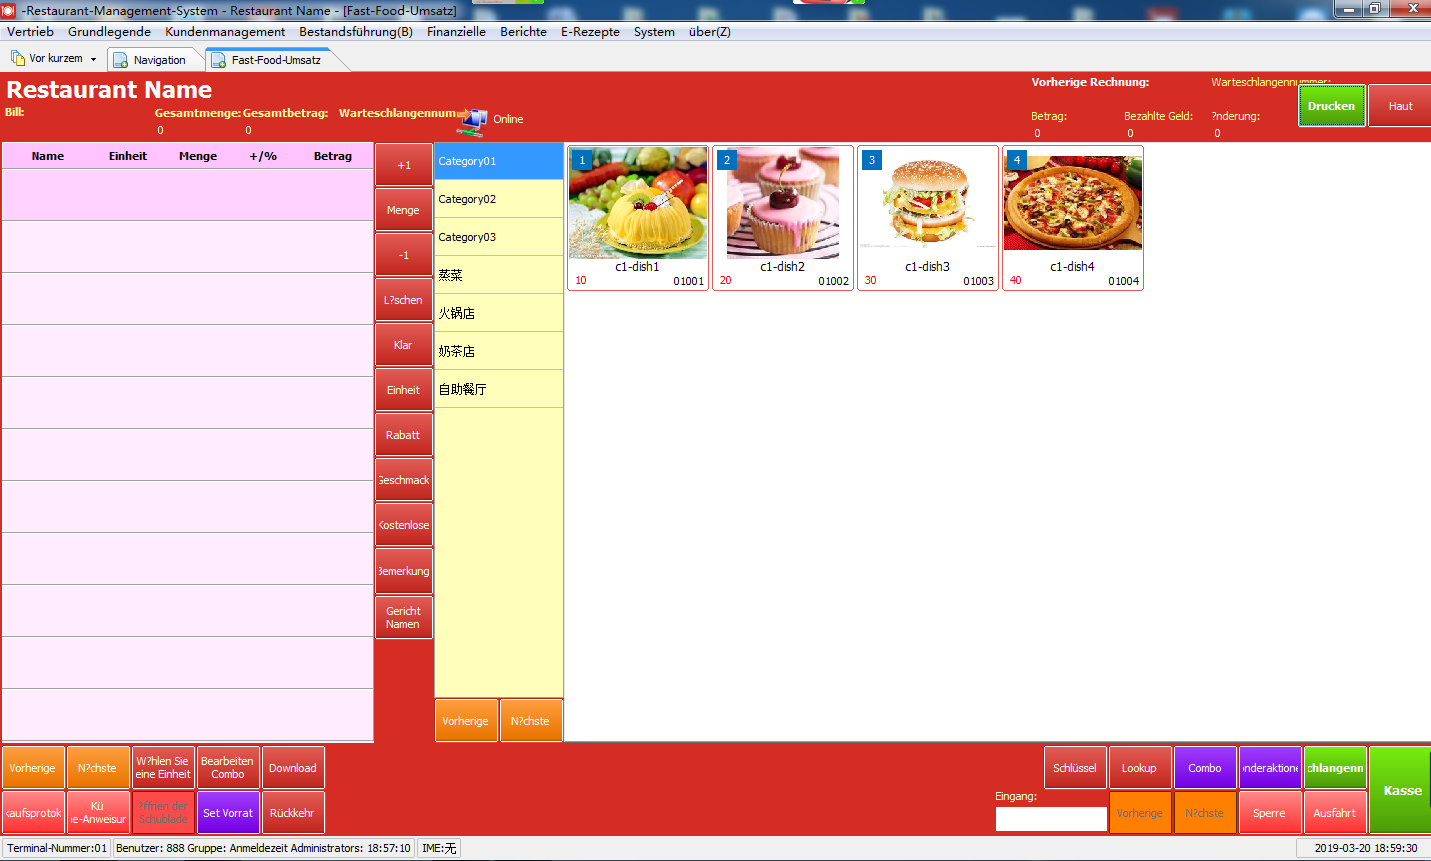Click the Online network status icon

(472, 121)
